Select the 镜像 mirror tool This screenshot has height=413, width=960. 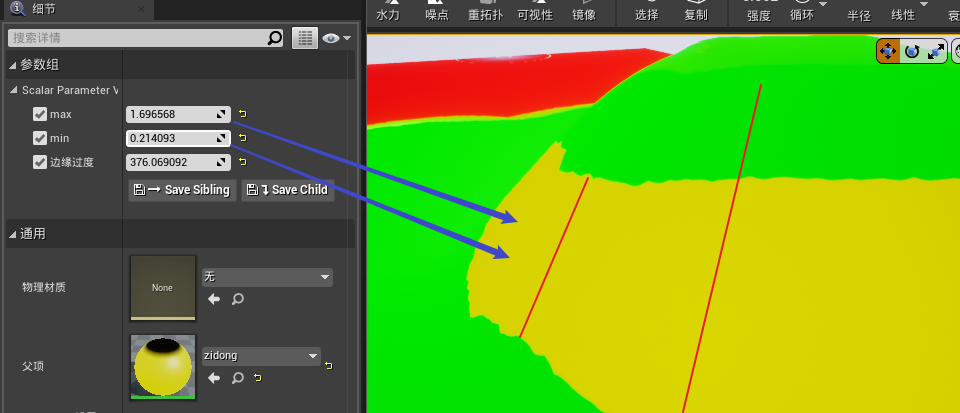(x=583, y=11)
